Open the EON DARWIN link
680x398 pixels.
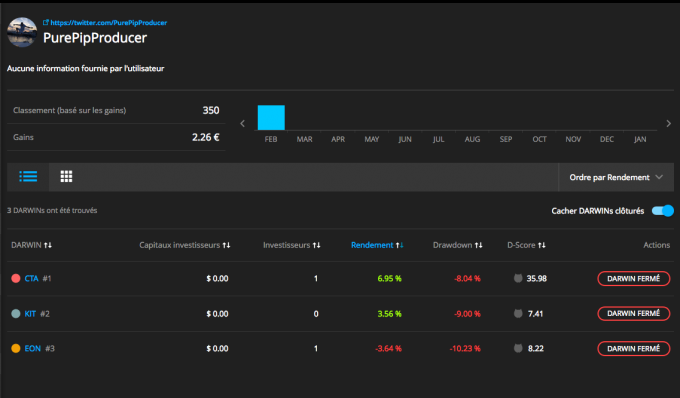pyautogui.click(x=33, y=348)
